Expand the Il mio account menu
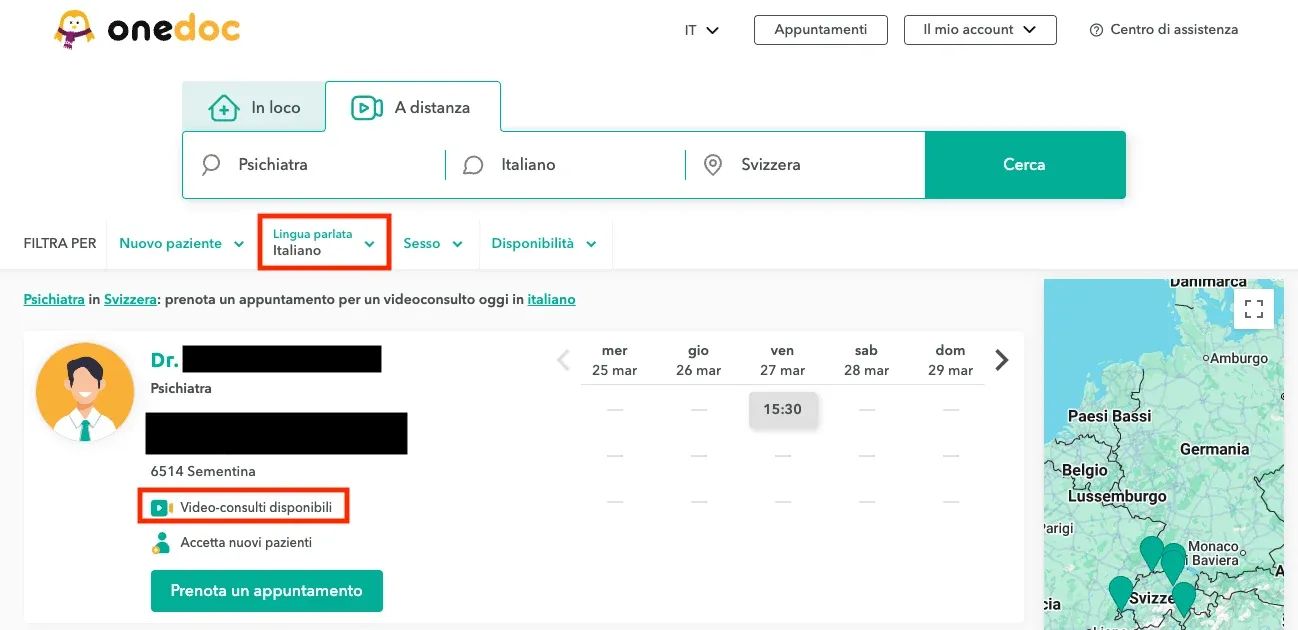Image resolution: width=1298 pixels, height=630 pixels. tap(980, 30)
